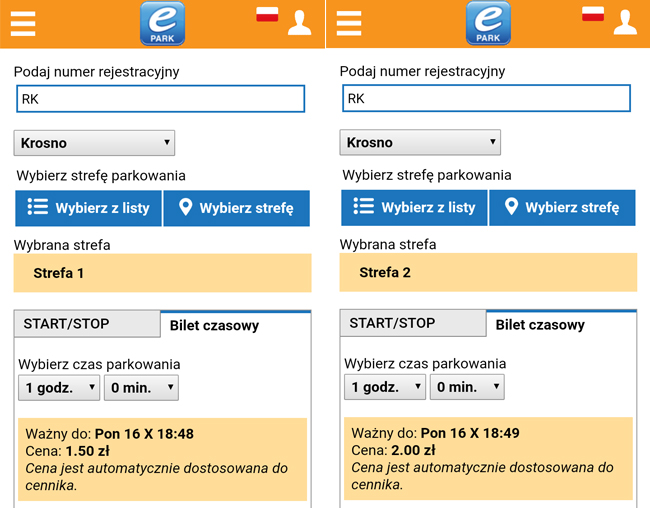The width and height of the screenshot is (650, 508).
Task: Open hours dropdown in Strefa 2 panel
Action: pyautogui.click(x=385, y=387)
